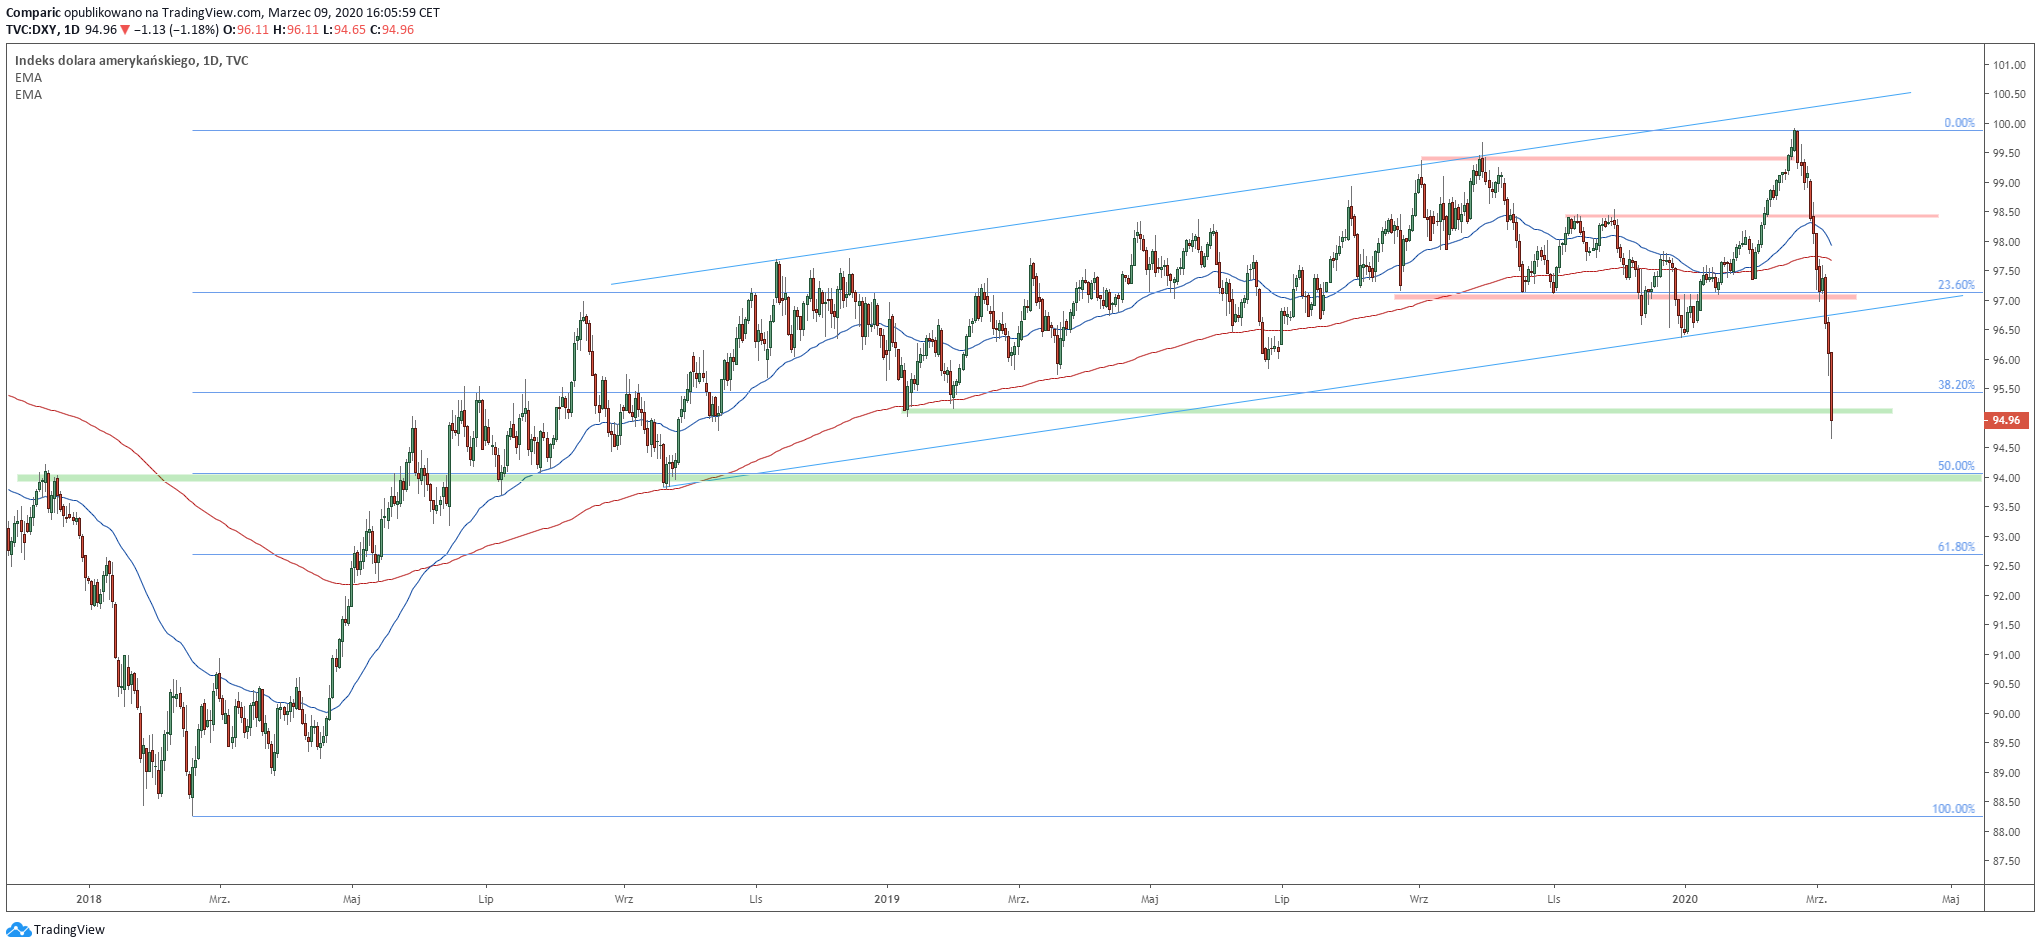Image resolution: width=2041 pixels, height=948 pixels.
Task: Click the C:94.96 close value in header
Action: click(x=392, y=30)
